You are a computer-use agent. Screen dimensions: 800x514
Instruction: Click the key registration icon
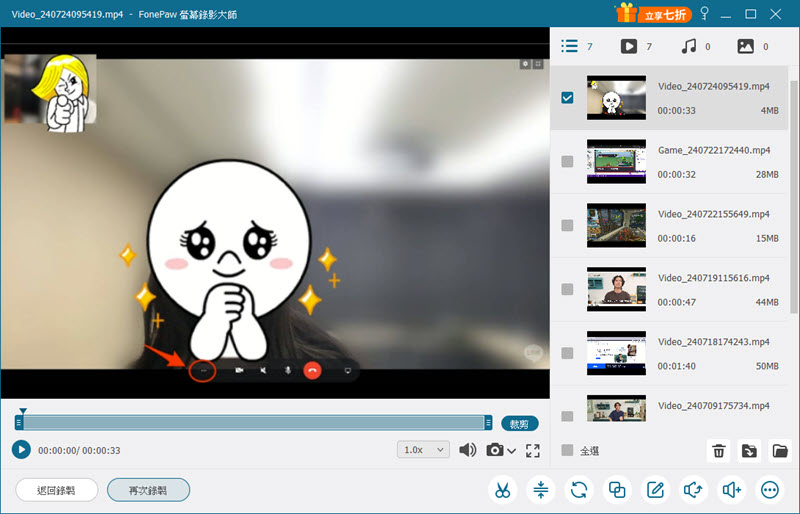click(x=705, y=13)
